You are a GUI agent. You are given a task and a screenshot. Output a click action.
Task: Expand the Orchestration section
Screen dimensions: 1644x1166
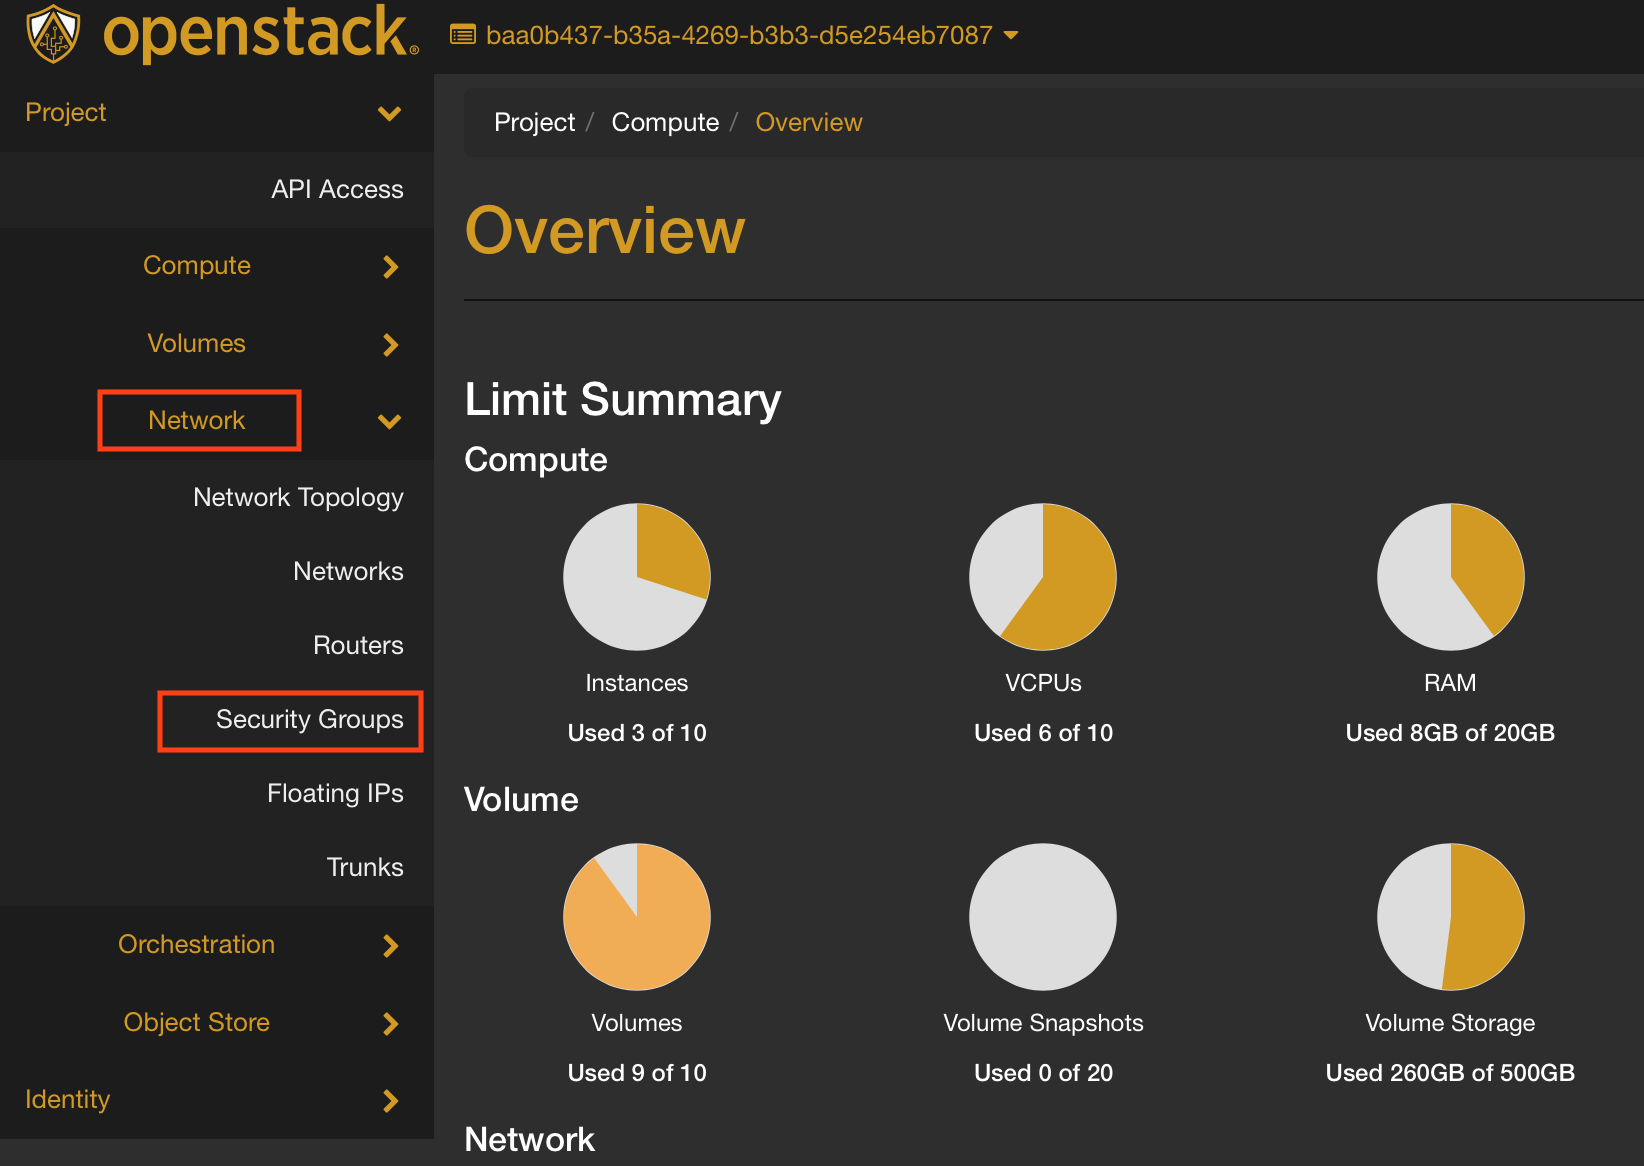tap(196, 944)
